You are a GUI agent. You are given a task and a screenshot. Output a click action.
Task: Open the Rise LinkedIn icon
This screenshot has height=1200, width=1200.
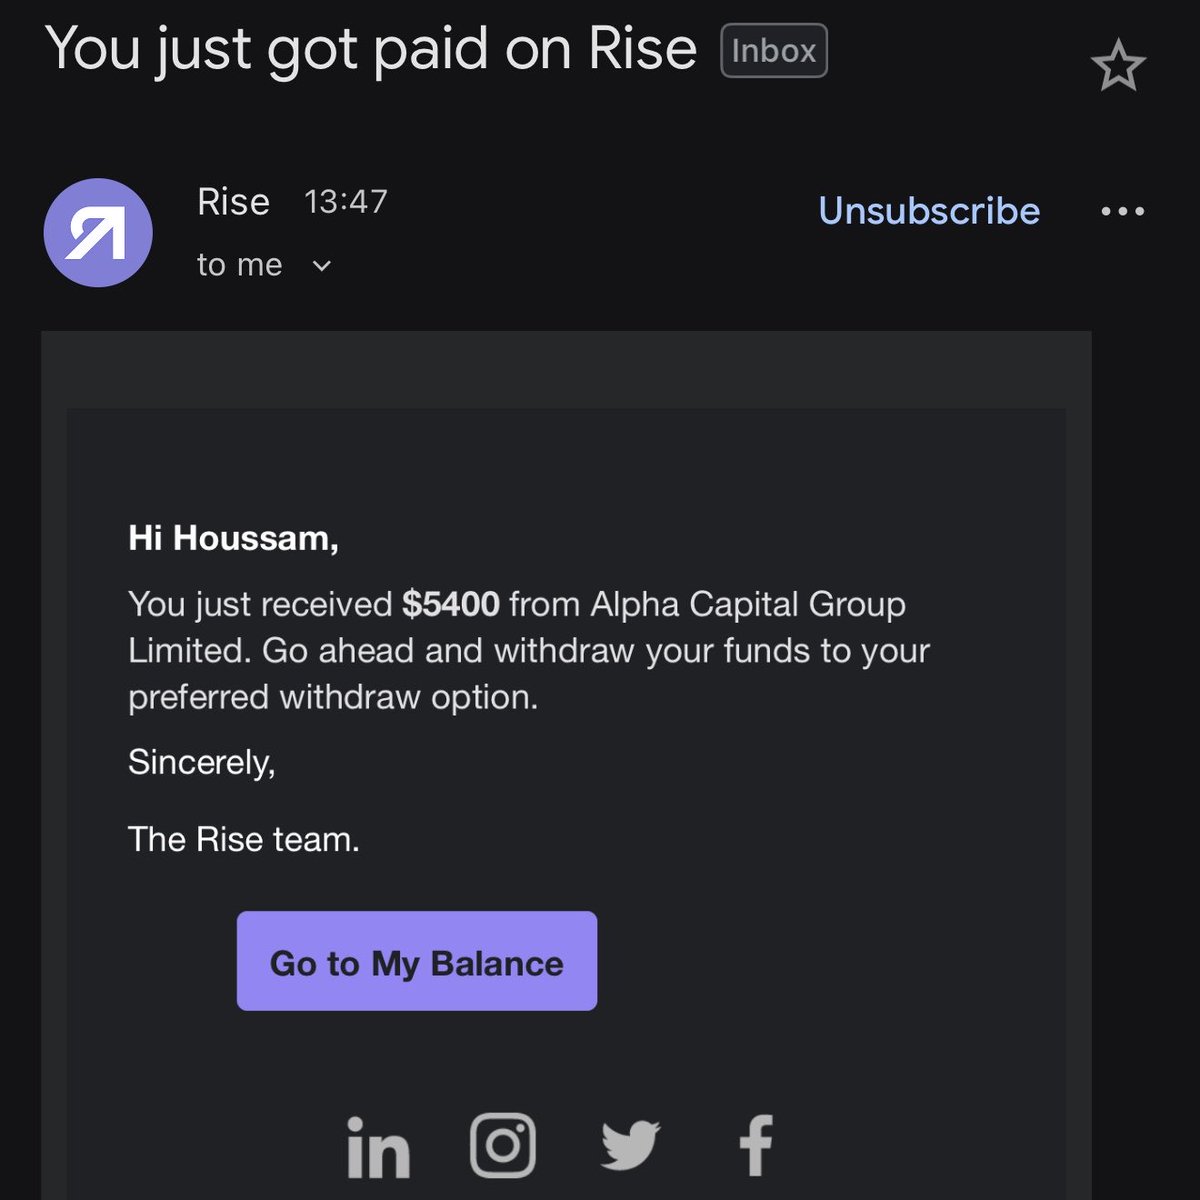(378, 1146)
